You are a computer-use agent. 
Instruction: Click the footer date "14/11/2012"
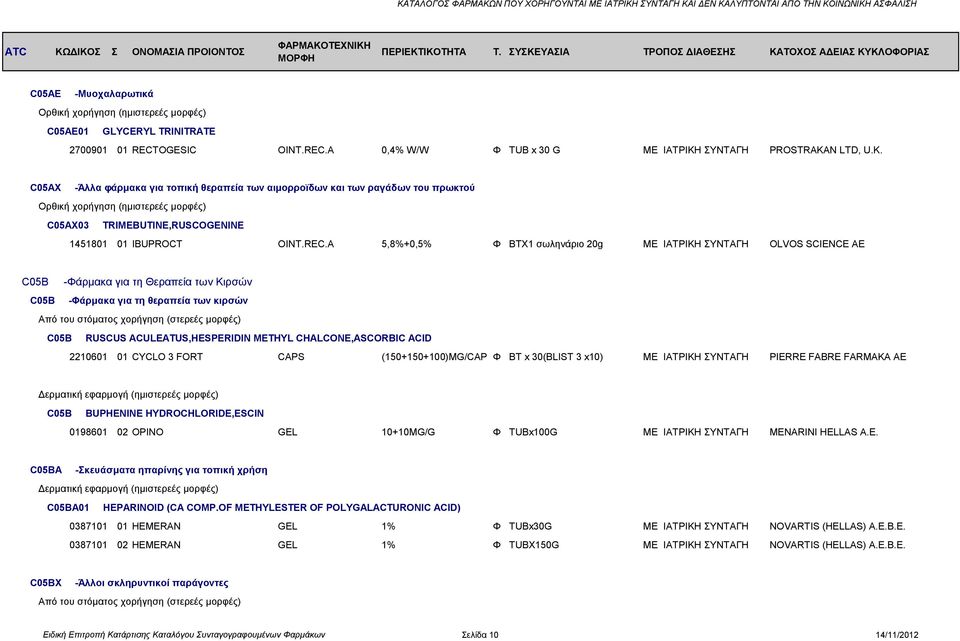[x=897, y=635]
